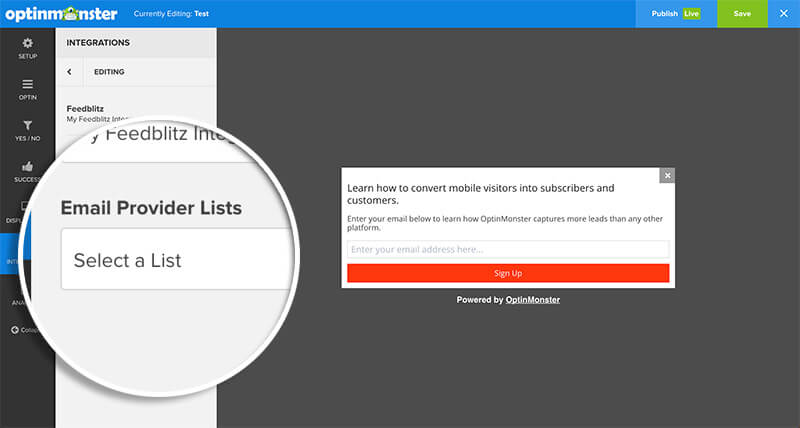Close the builder with the X
Viewport: 800px width, 428px height.
pyautogui.click(x=784, y=14)
